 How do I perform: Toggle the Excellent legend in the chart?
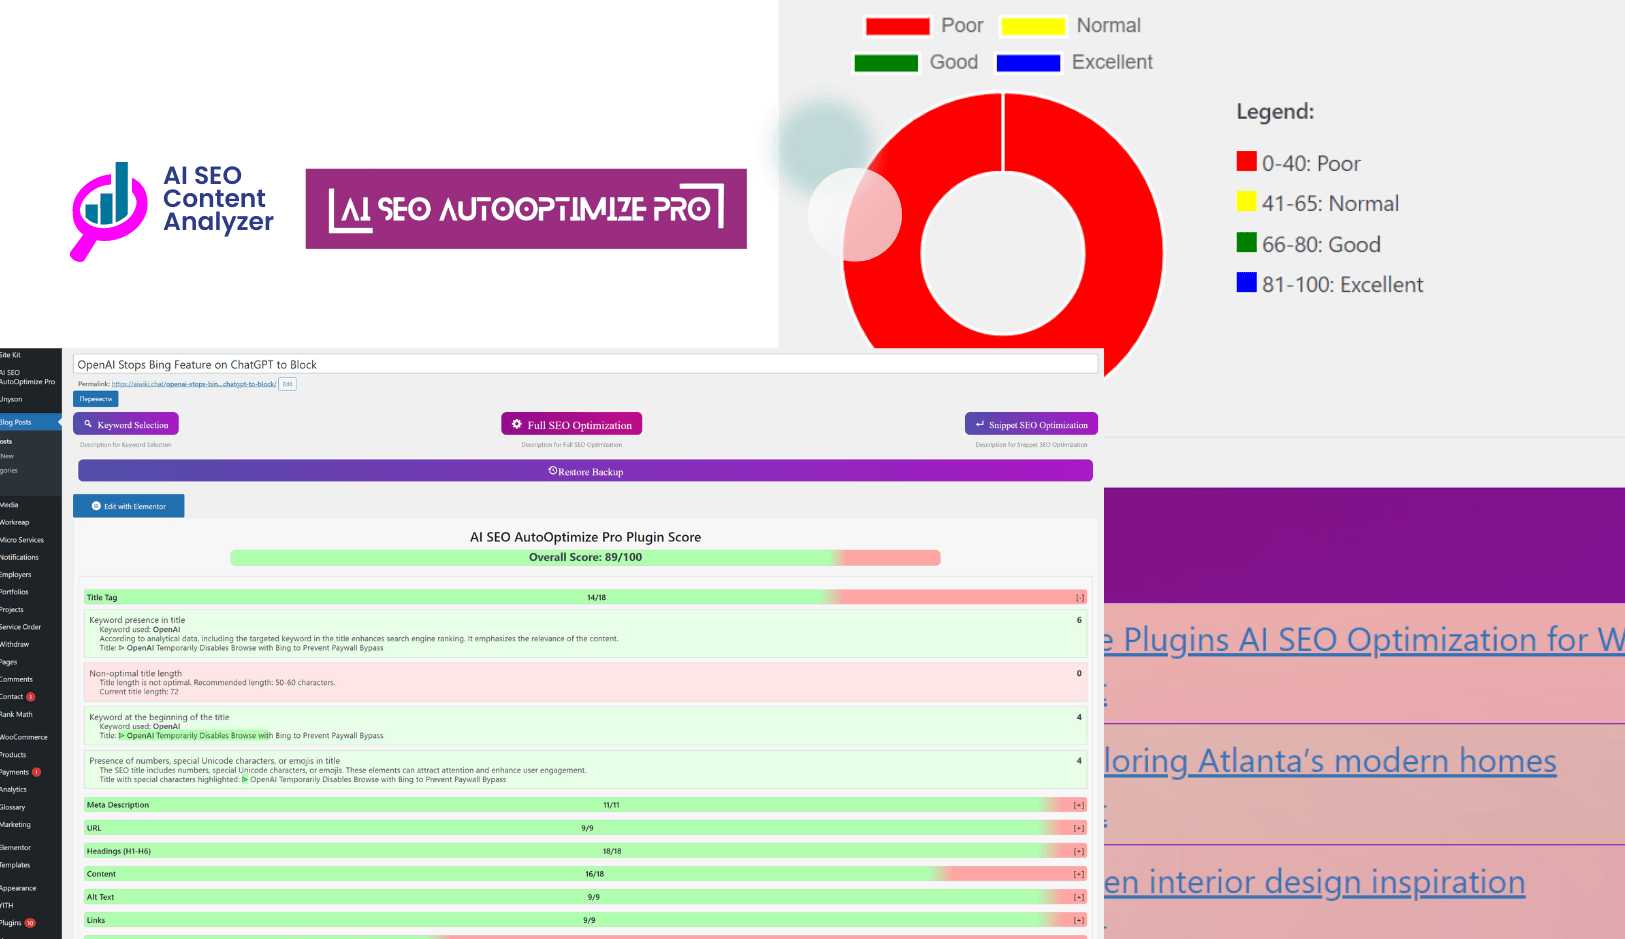[1074, 62]
